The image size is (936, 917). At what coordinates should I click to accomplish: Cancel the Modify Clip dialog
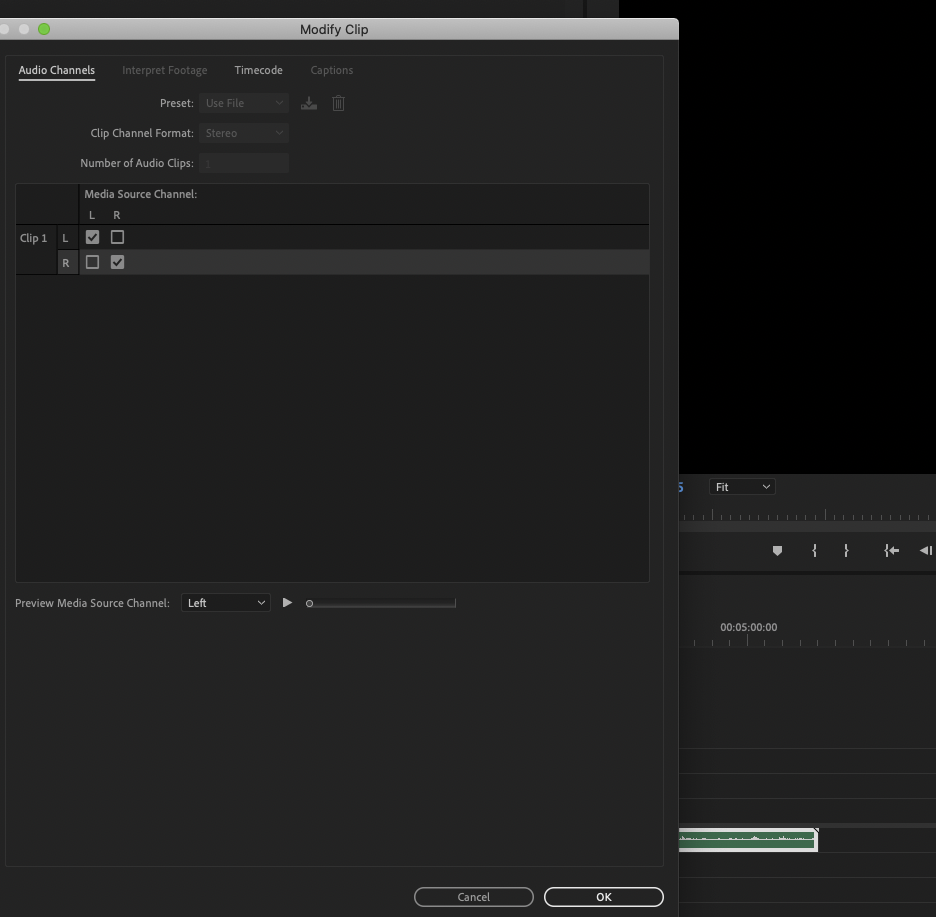[x=473, y=896]
